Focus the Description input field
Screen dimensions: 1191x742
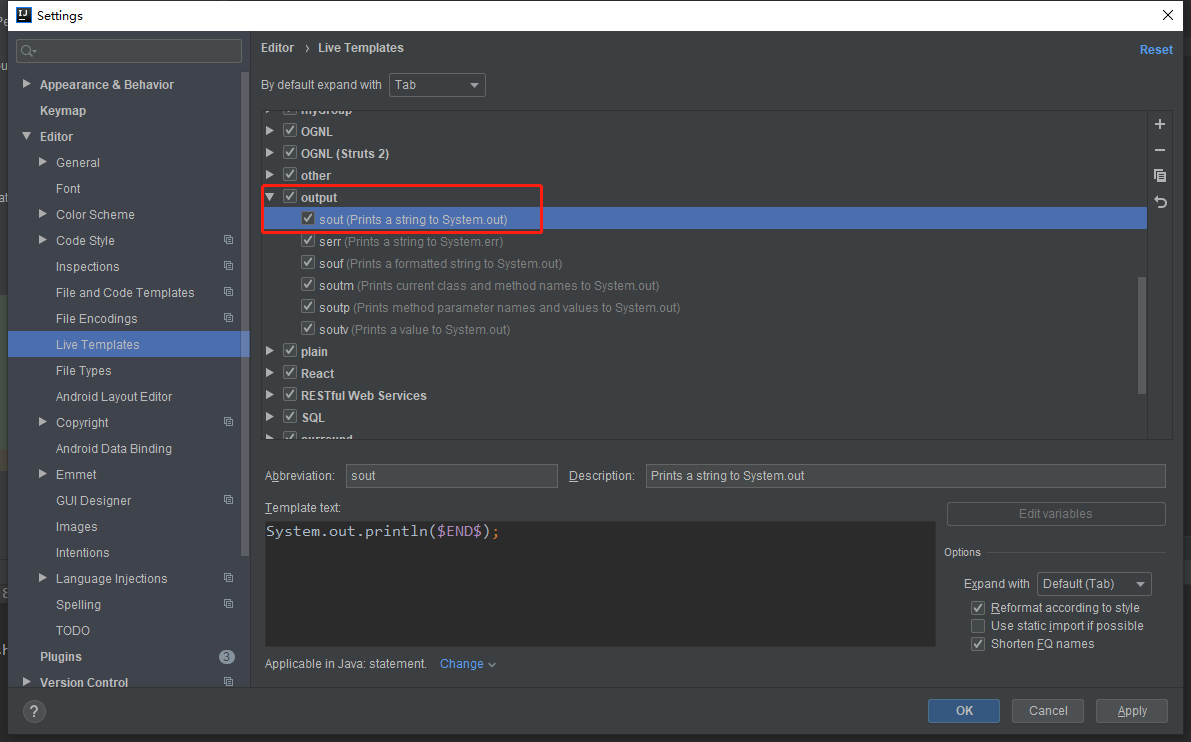pyautogui.click(x=905, y=476)
